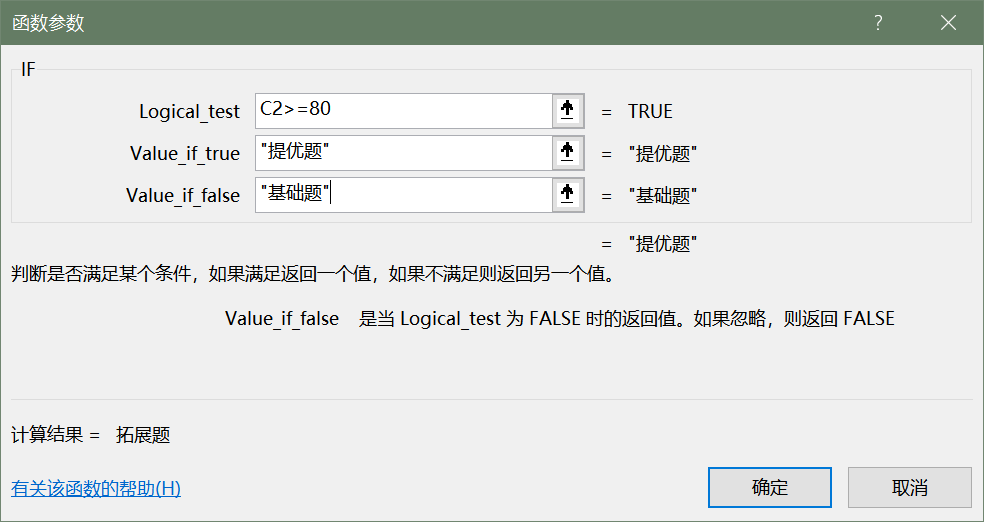
Task: Open the 有关该函数的帮助(H) link
Action: (96, 489)
